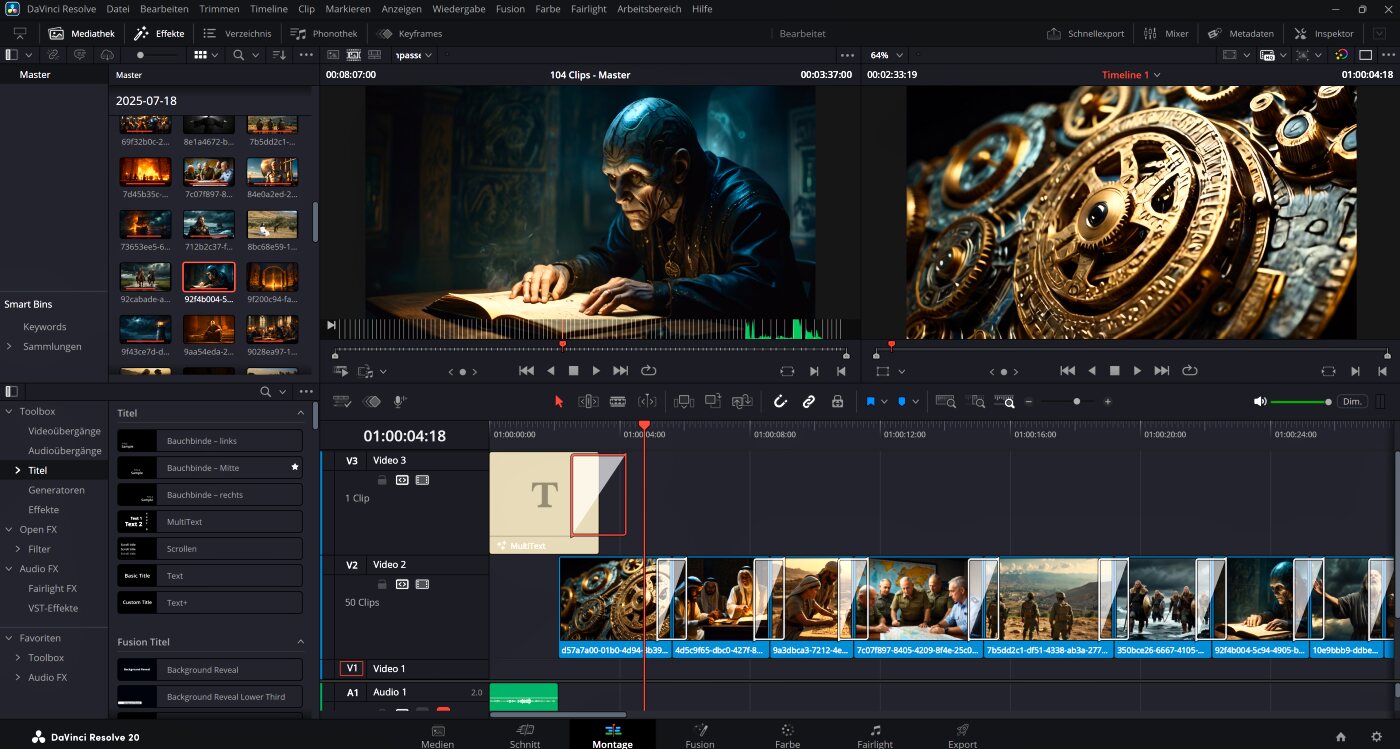Open the Mixer panel
The width and height of the screenshot is (1400, 749).
[1166, 33]
